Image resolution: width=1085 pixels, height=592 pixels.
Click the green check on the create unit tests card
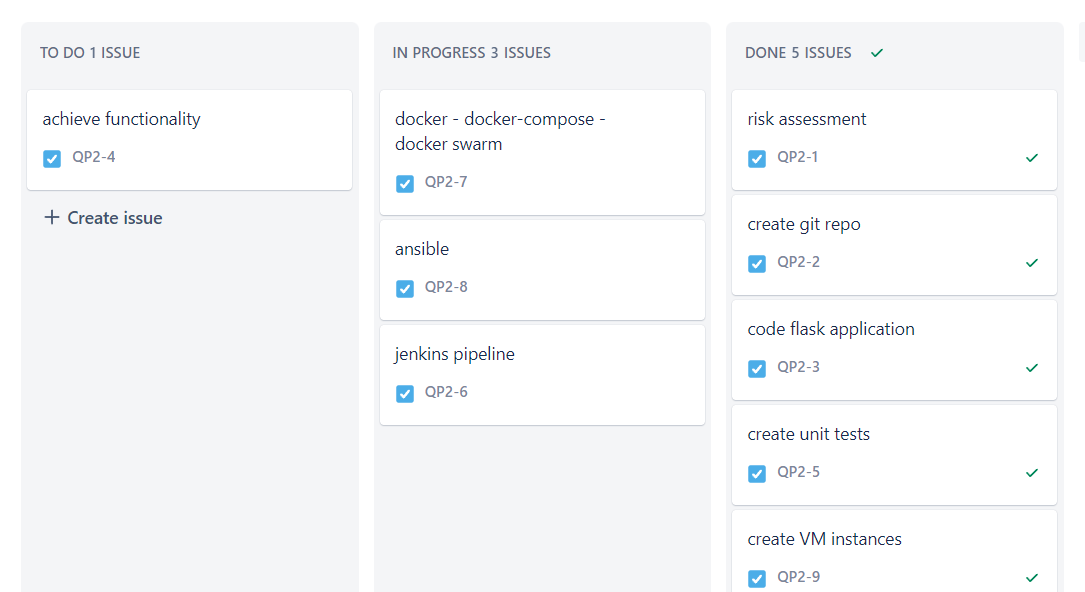click(x=1031, y=473)
